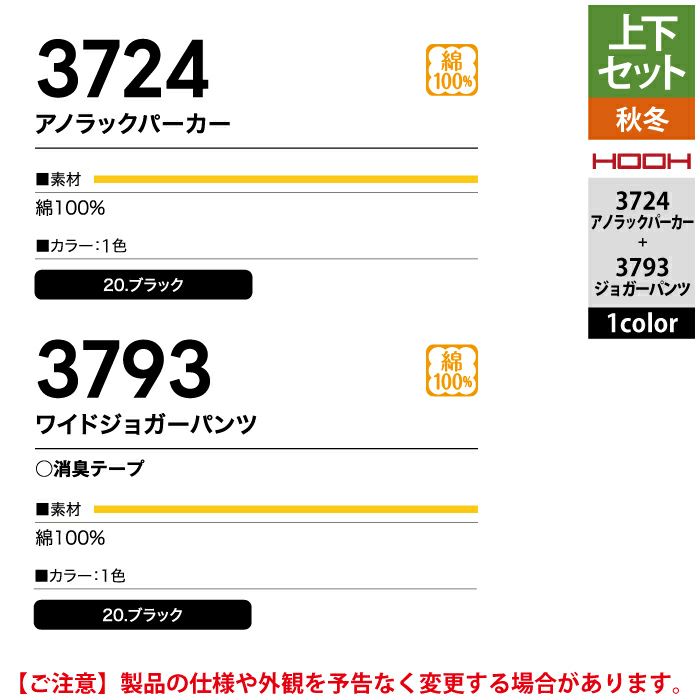Click 3793 ジョガーパンツ in the grey set panel
The width and height of the screenshot is (700, 700).
[x=641, y=277]
